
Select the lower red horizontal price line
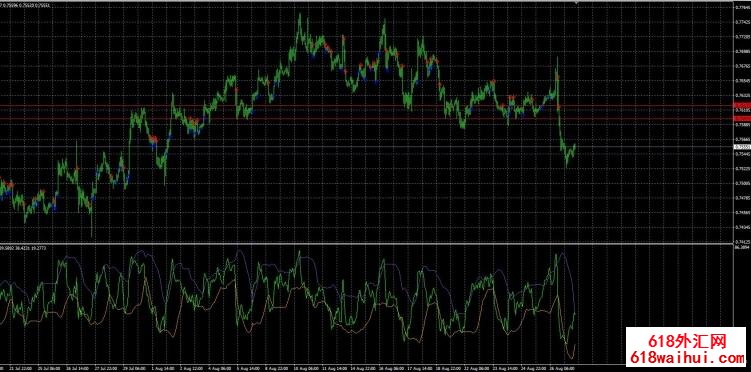coord(366,118)
